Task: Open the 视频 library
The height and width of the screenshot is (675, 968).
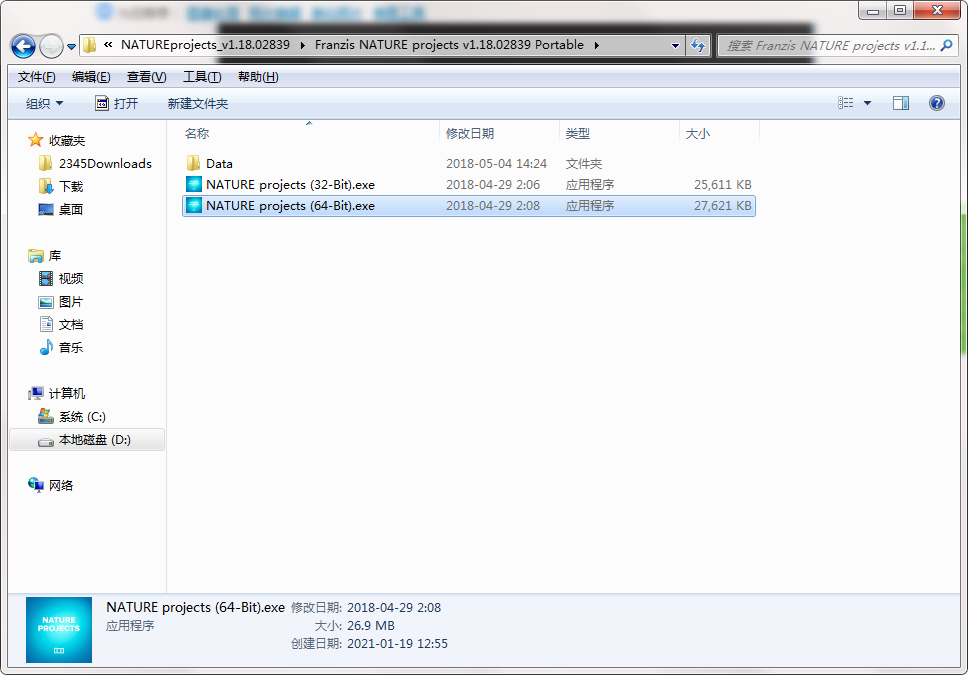Action: point(71,279)
